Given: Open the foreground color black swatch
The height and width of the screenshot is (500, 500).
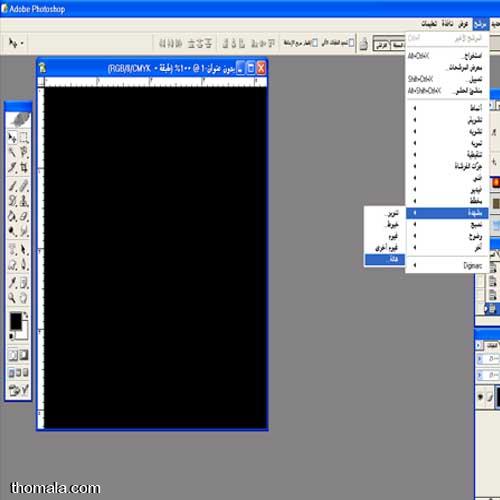Looking at the screenshot, I should coord(15,320).
